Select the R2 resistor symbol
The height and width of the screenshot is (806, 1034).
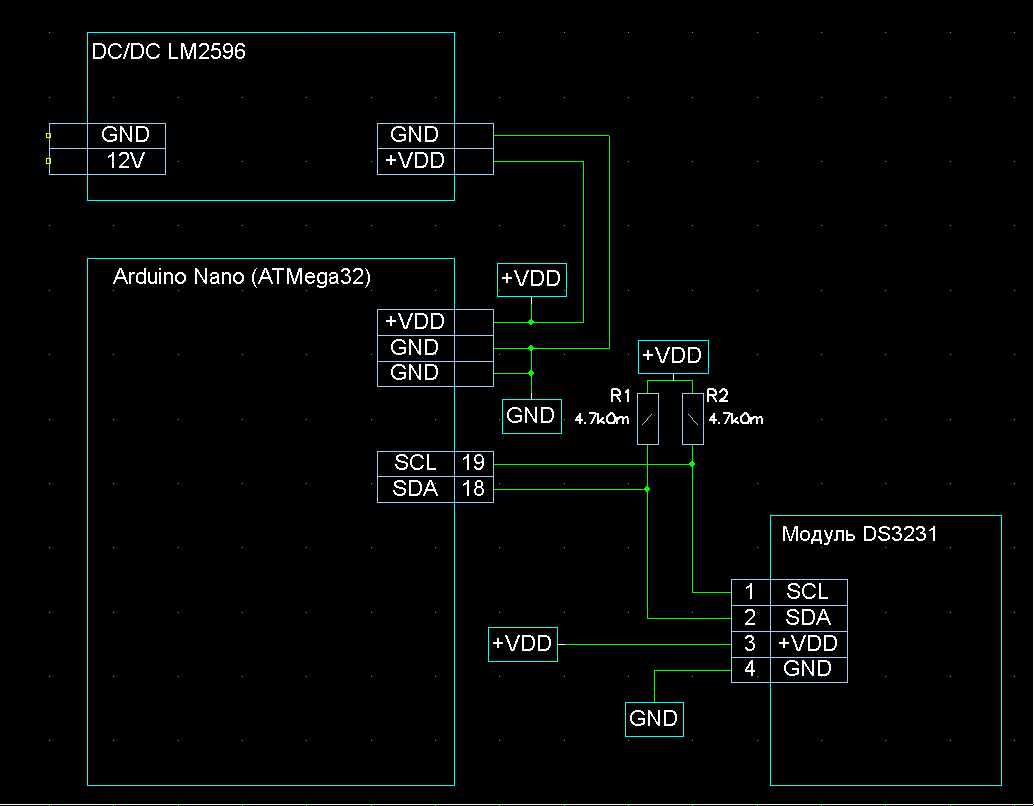coord(692,419)
